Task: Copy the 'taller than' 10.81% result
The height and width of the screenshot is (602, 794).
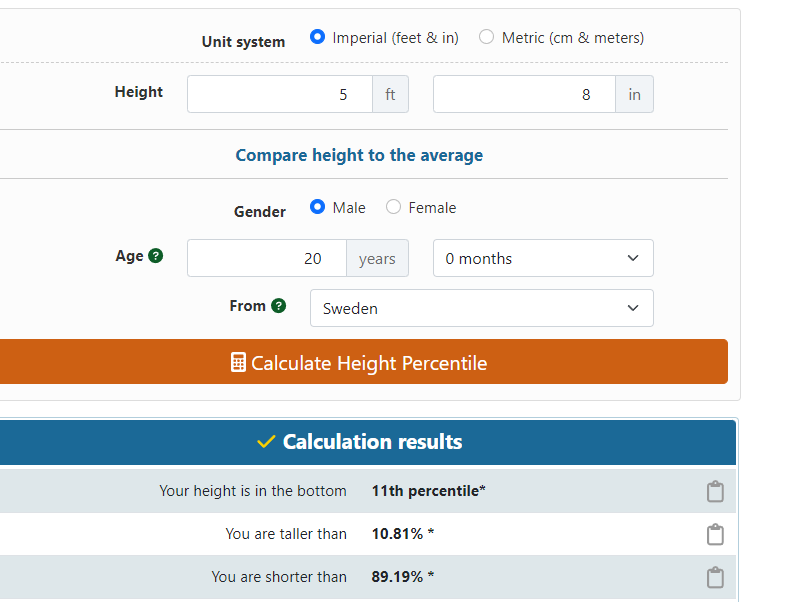Action: tap(714, 534)
